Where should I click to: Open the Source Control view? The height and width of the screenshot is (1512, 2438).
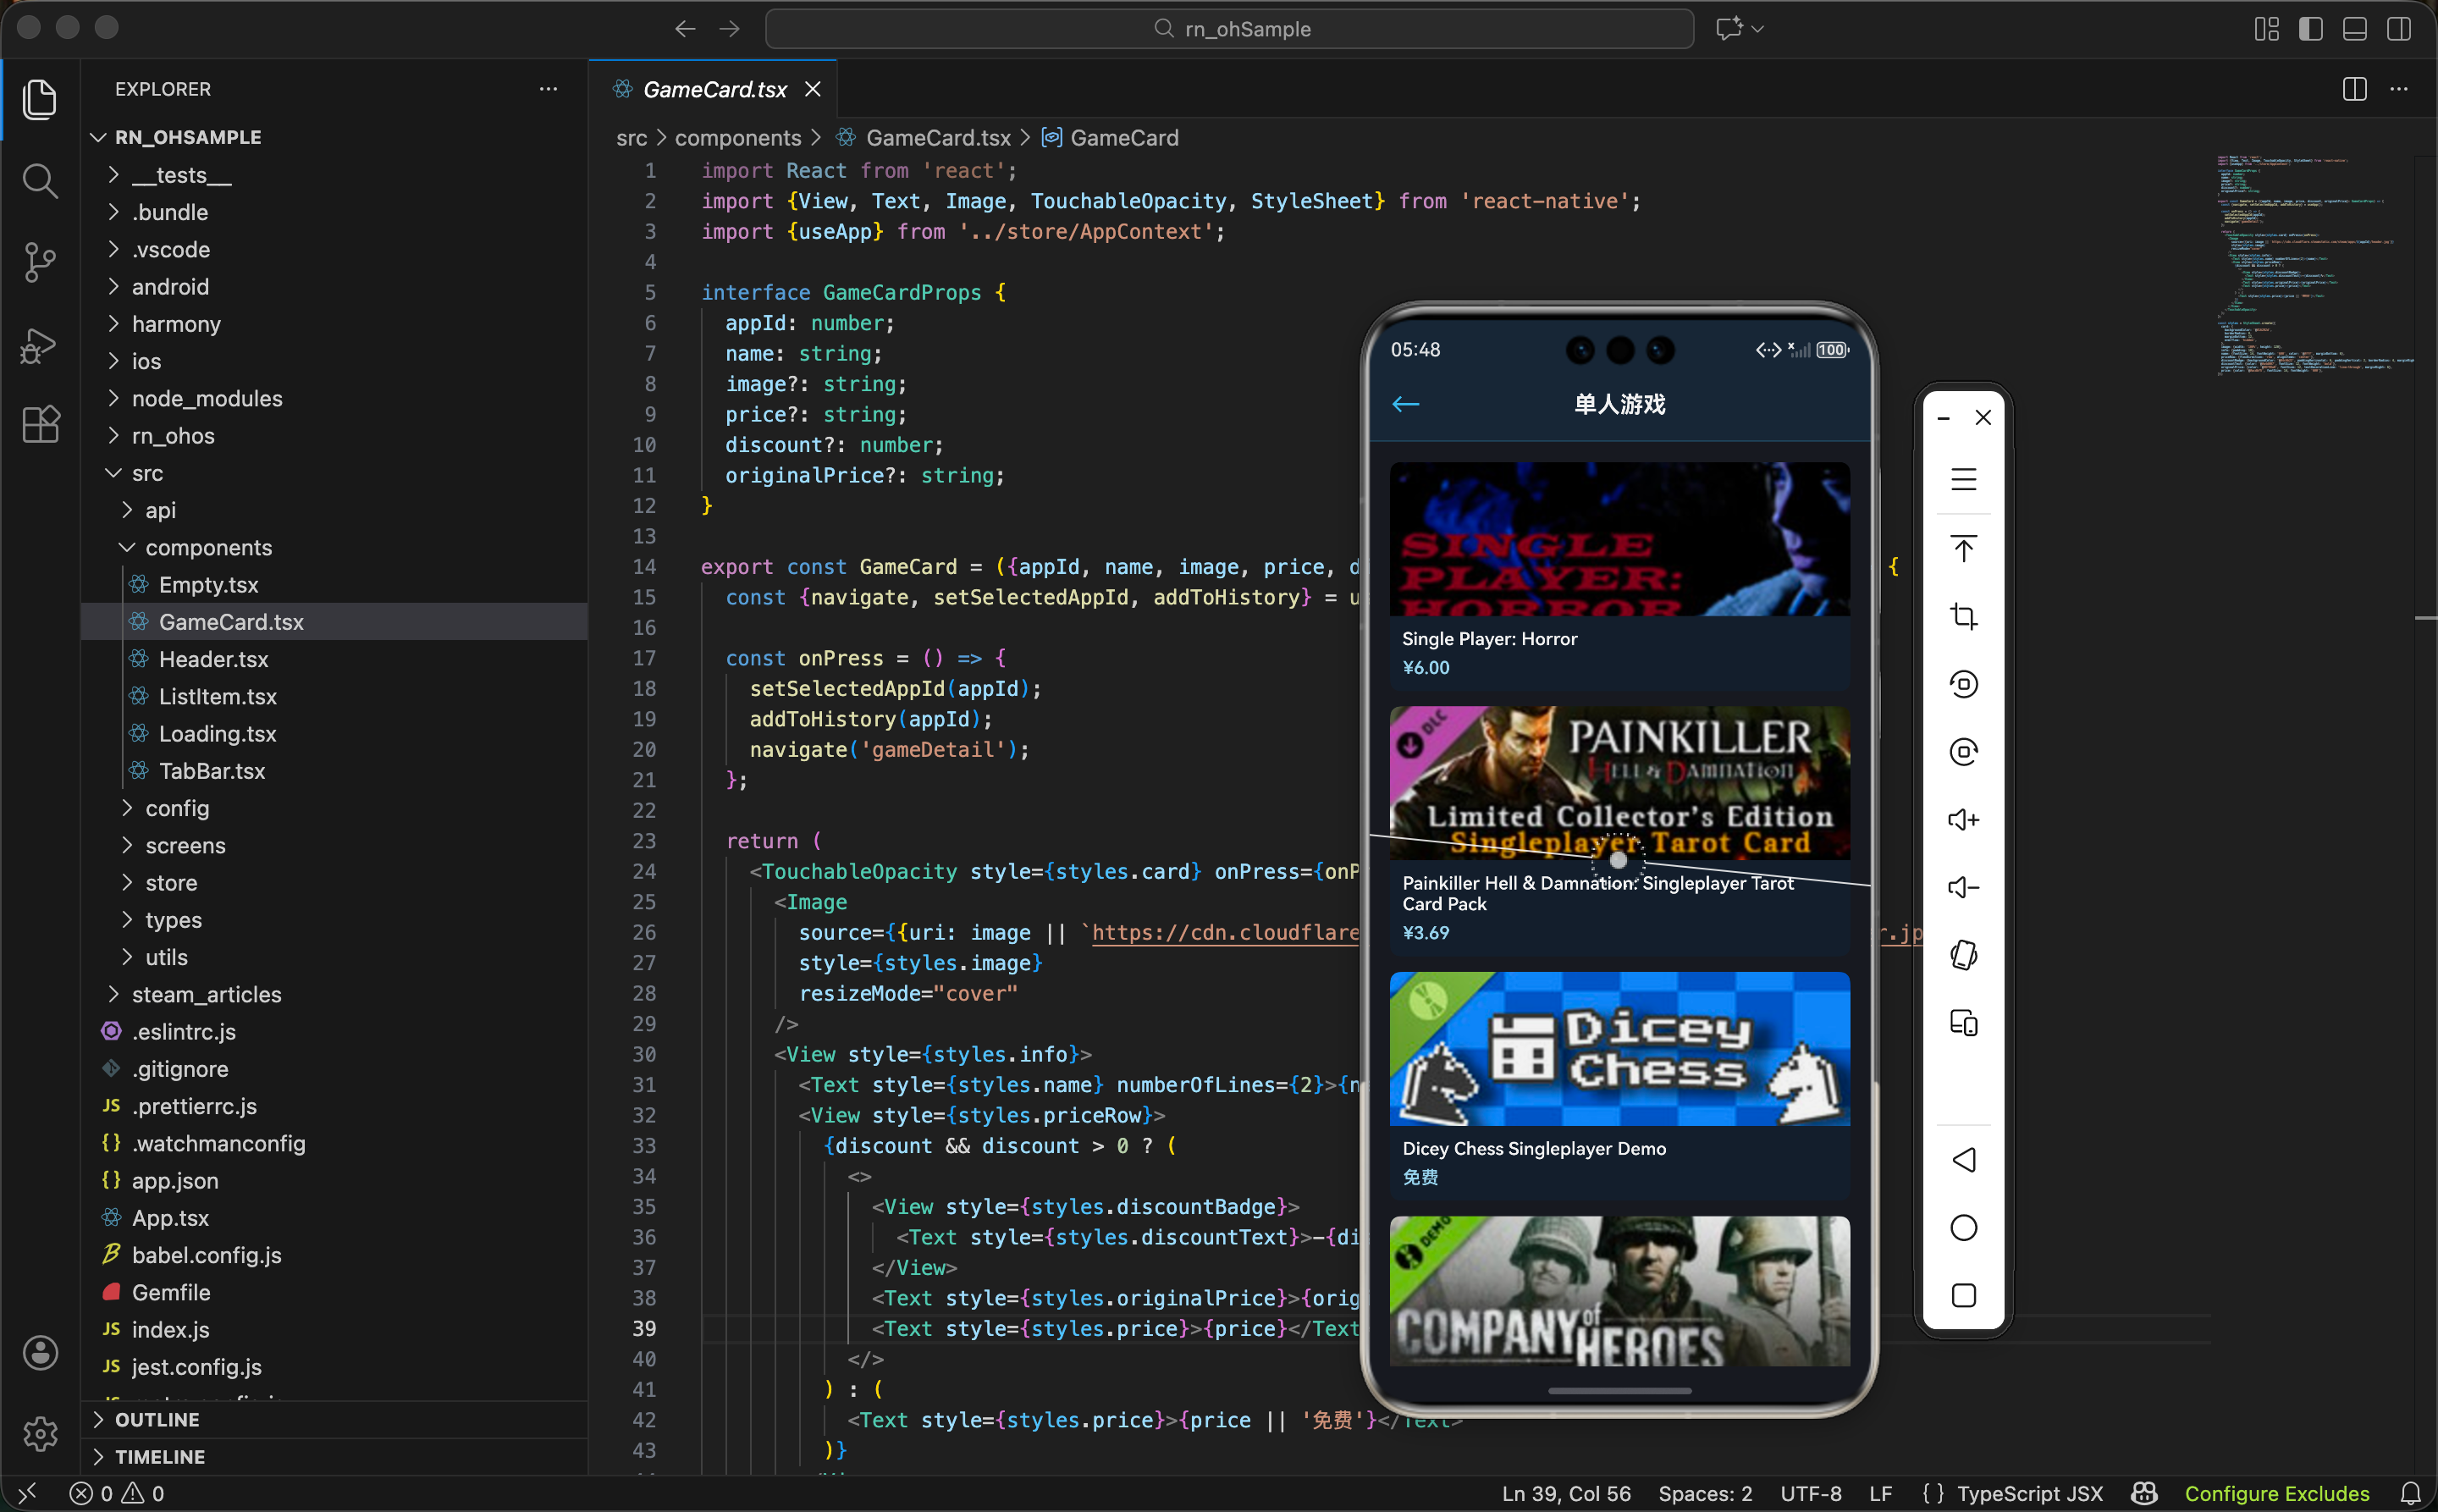point(40,263)
